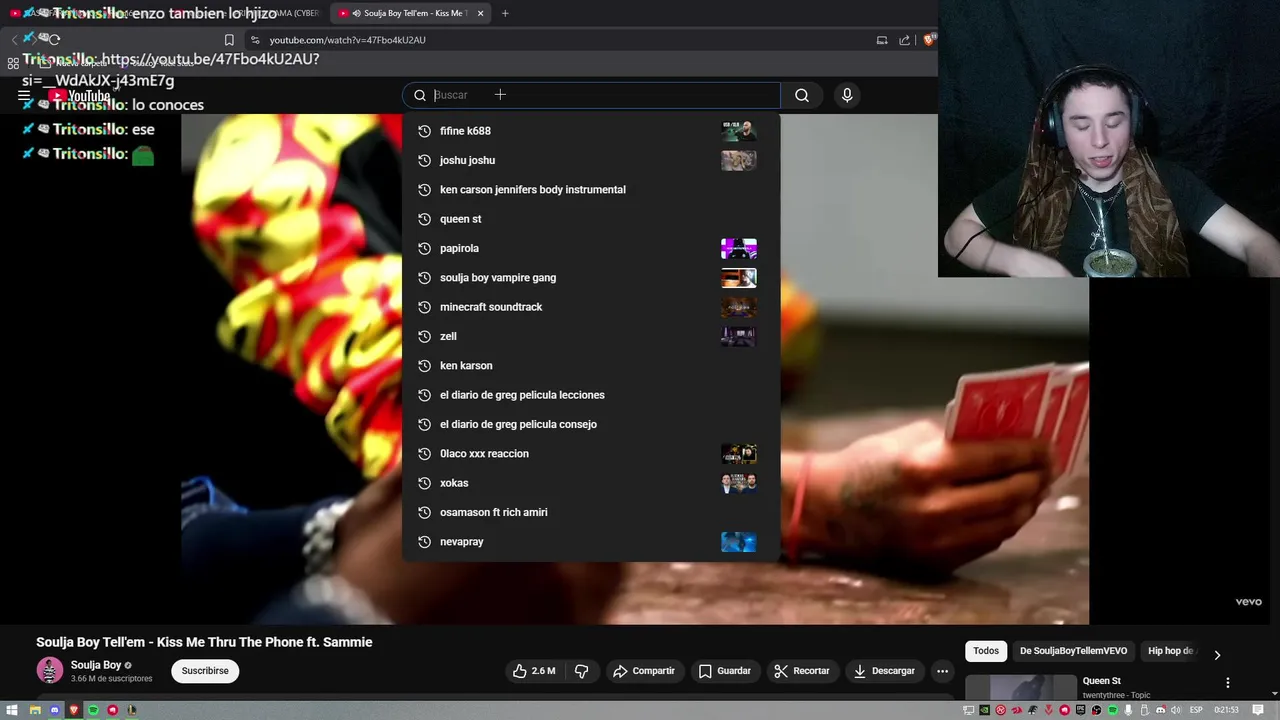Select suggestion 'nevapray'

pos(591,541)
